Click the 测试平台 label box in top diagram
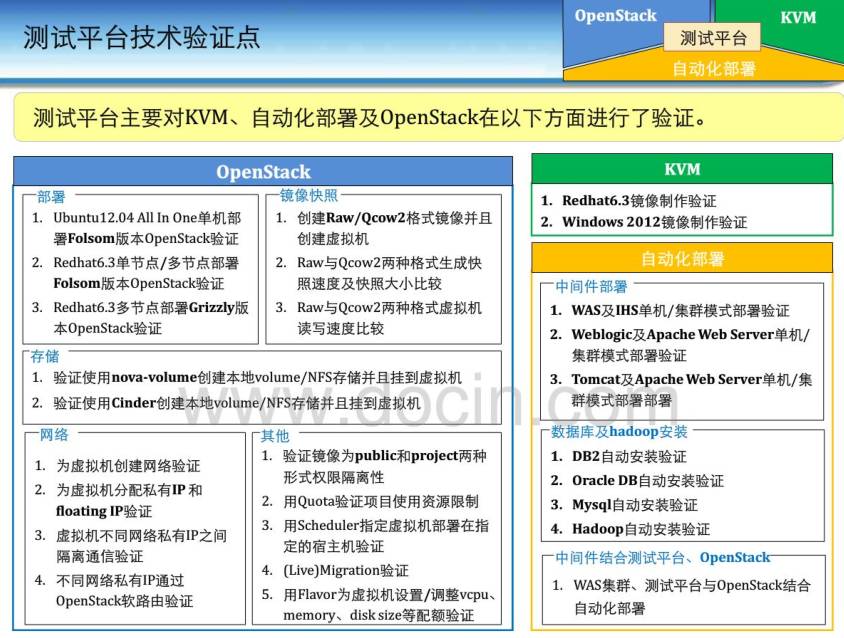Viewport: 844px width, 638px height. [x=712, y=38]
